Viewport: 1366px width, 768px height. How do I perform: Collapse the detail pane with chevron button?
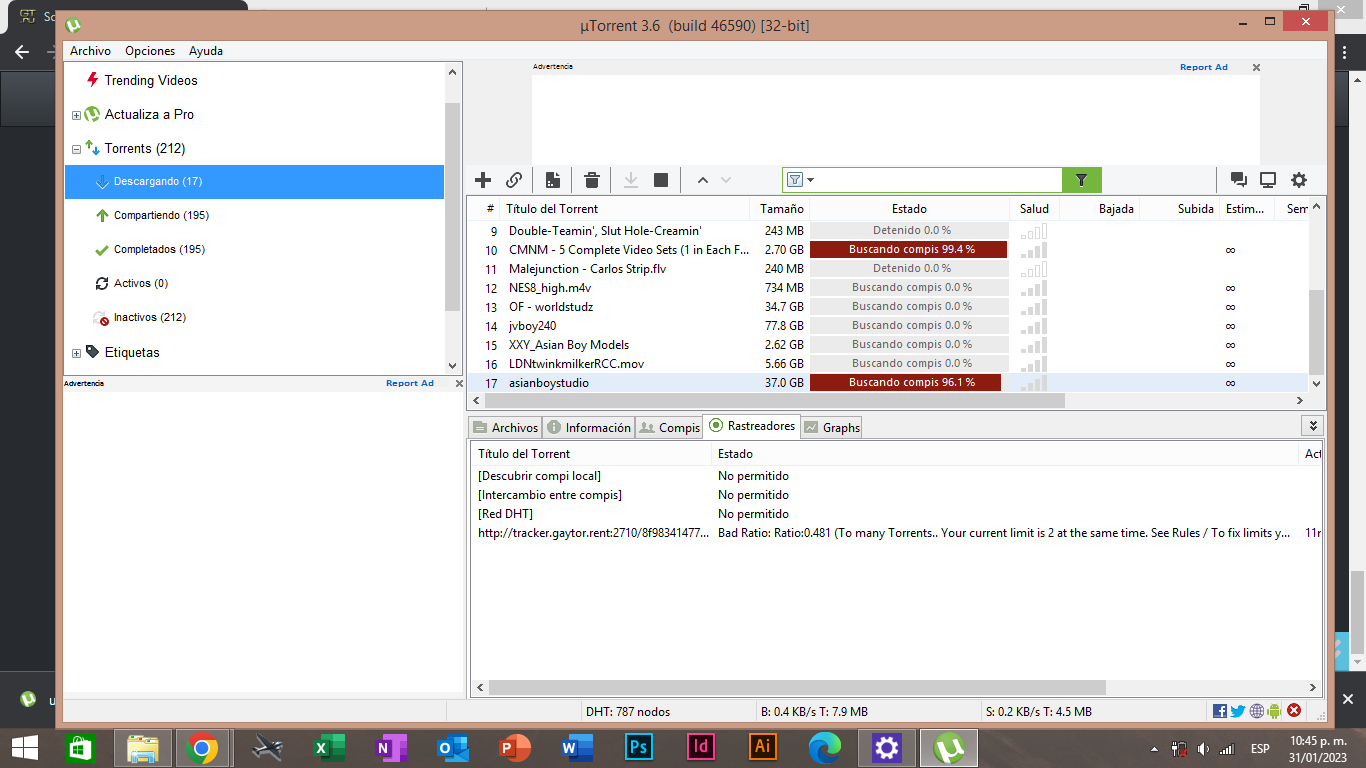tap(1312, 426)
